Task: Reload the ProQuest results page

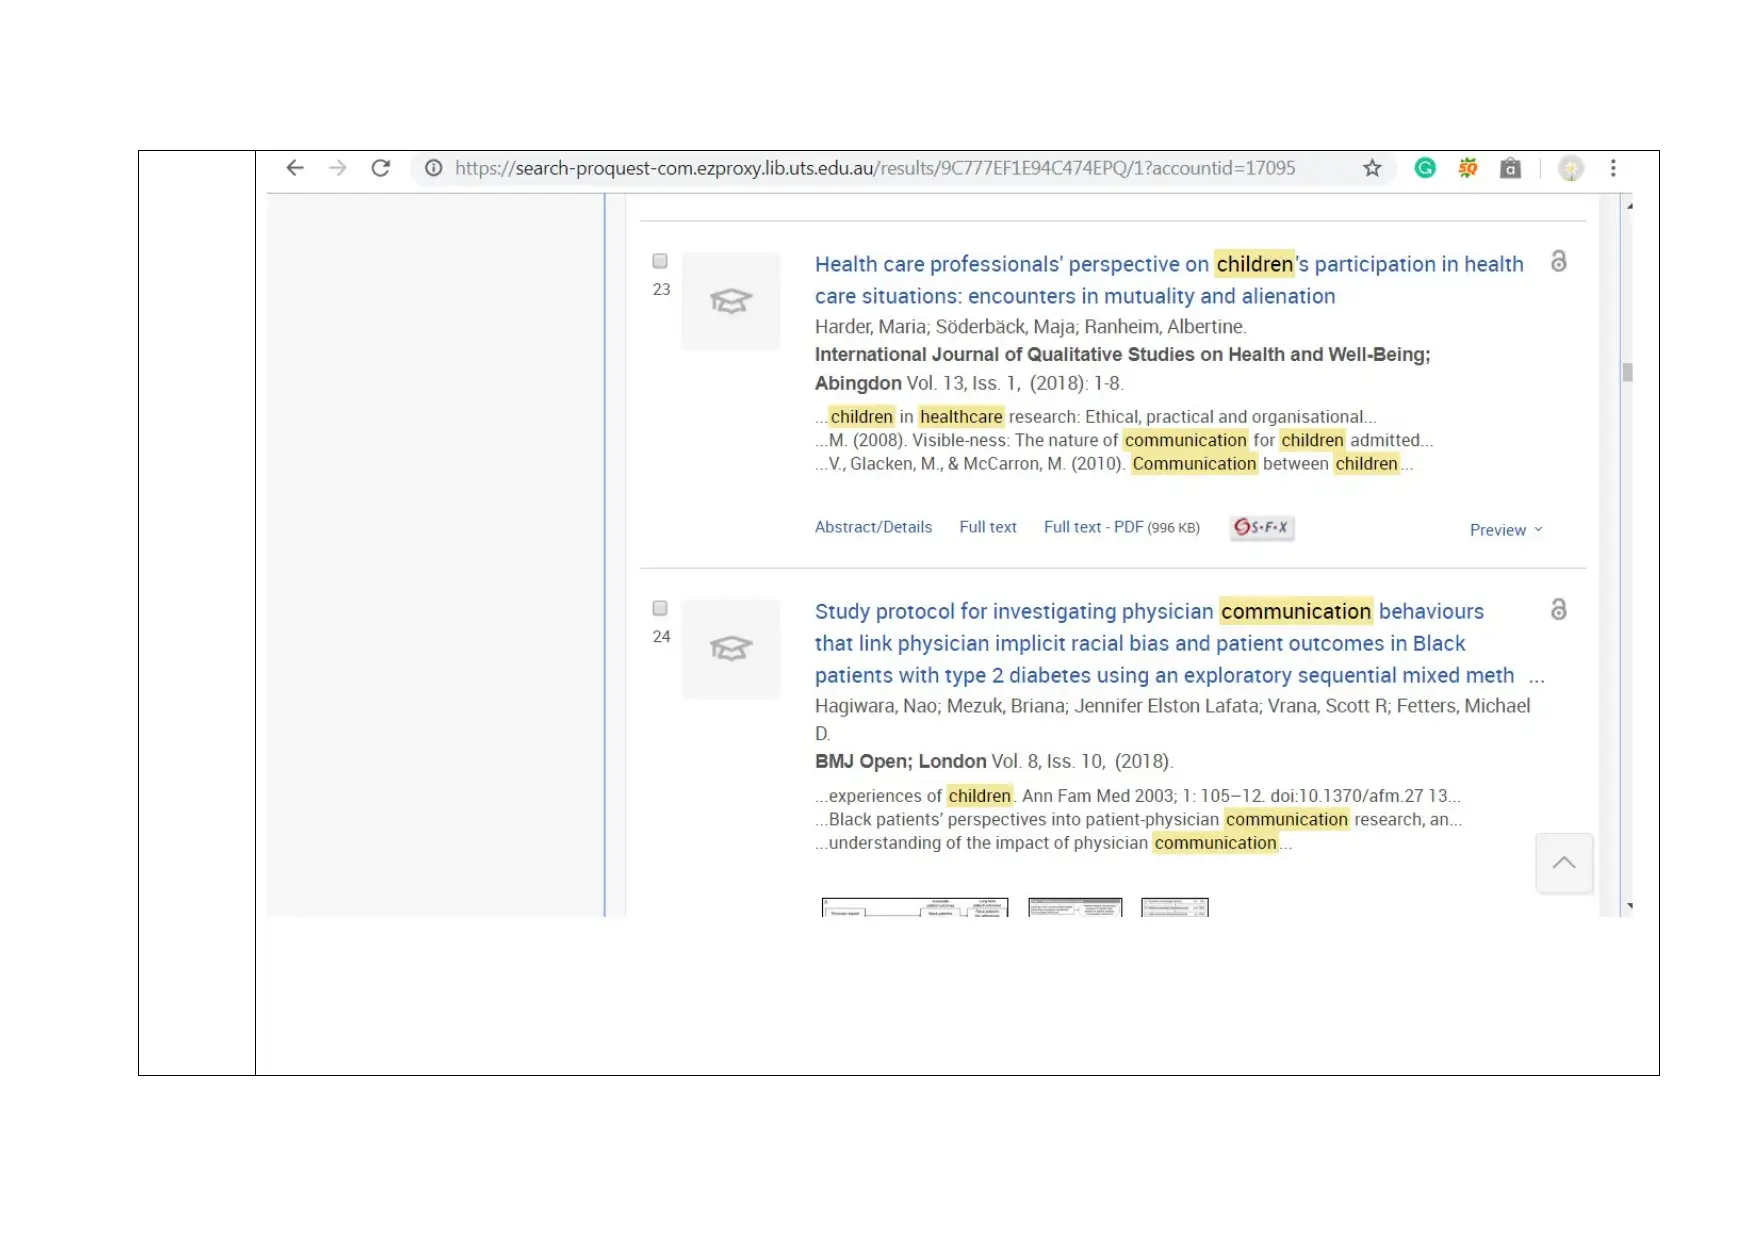Action: tap(381, 168)
